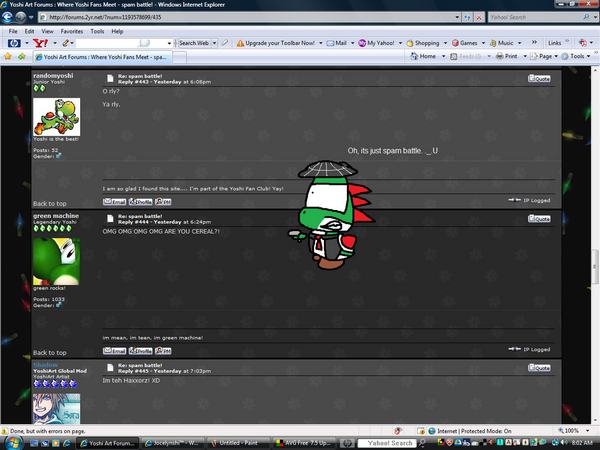600x450 pixels.
Task: Open Yahoo Music toolbar button
Action: (501, 43)
